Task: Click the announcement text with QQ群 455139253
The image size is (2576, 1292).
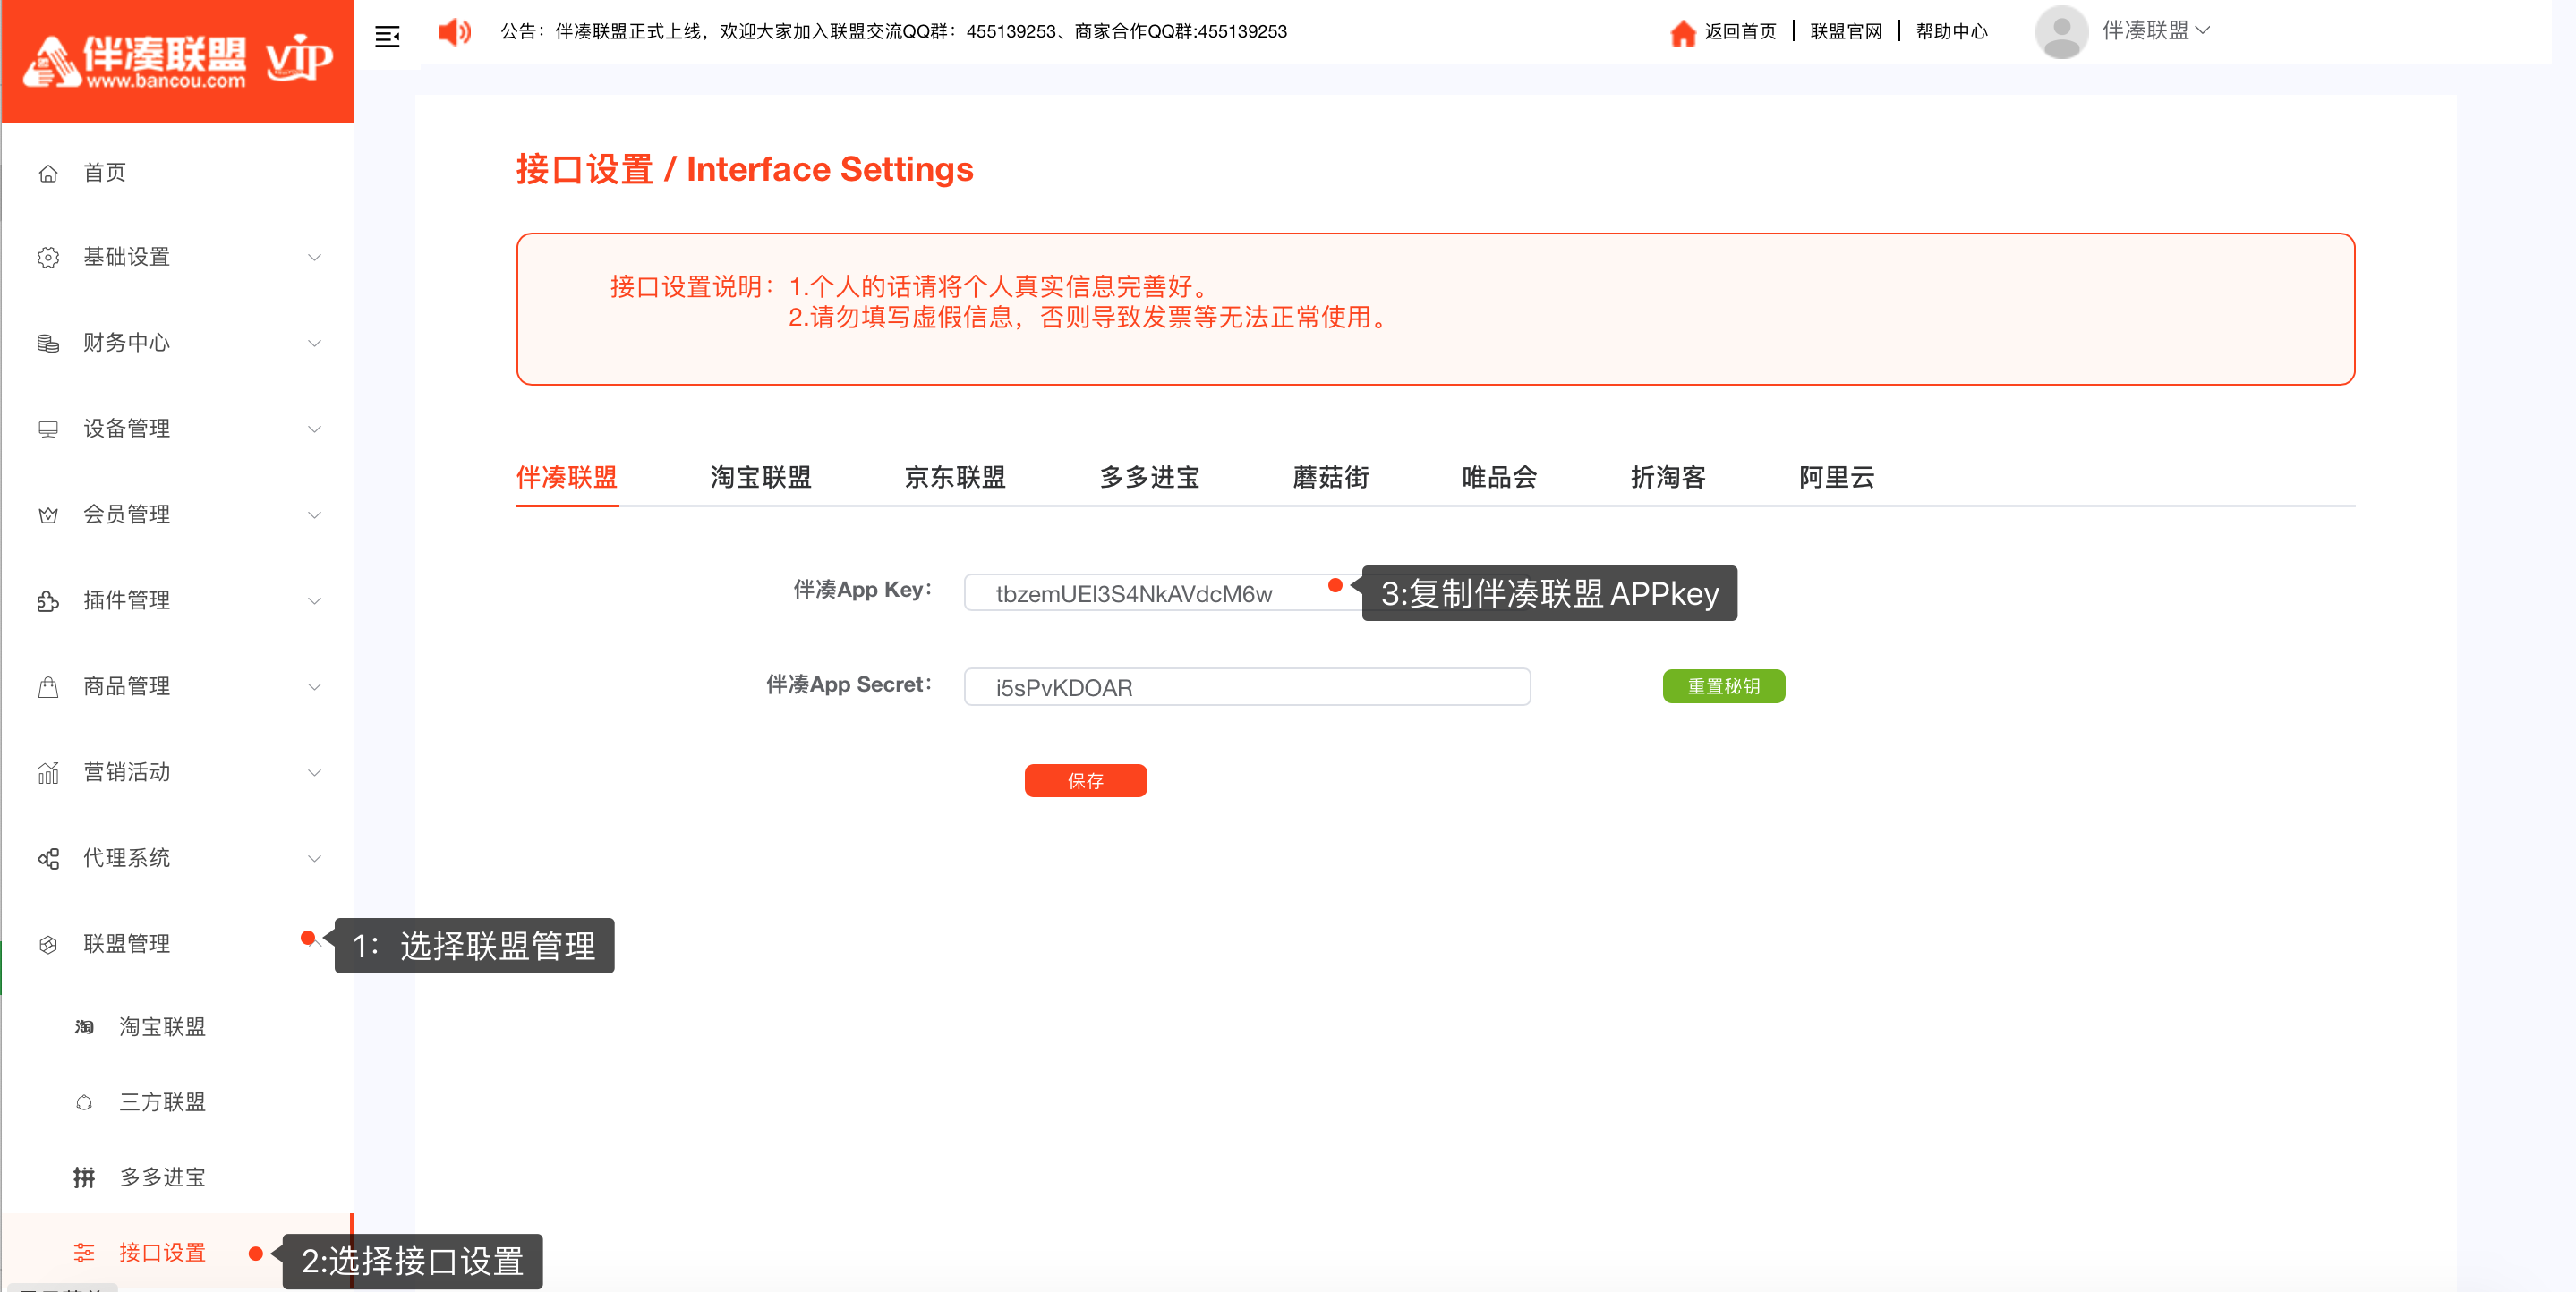Action: coord(893,32)
